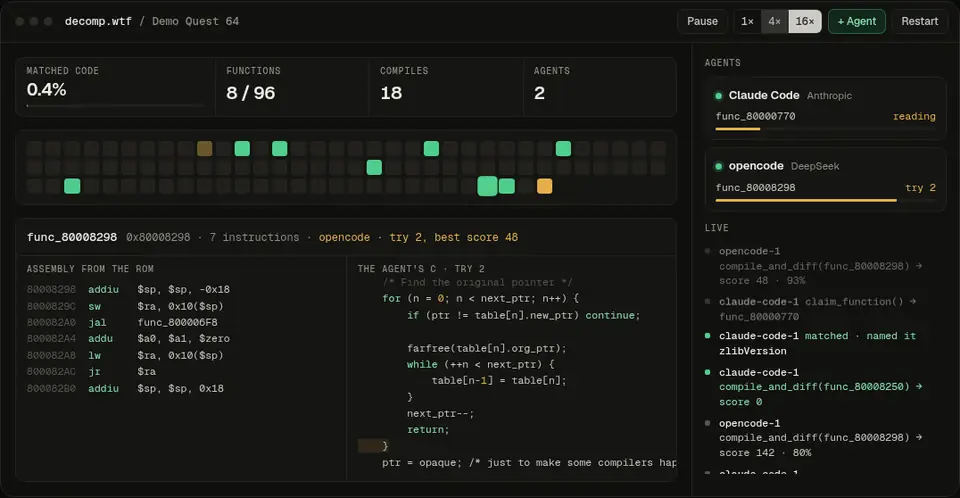Open the Functions 8 / 96 stat panel

click(x=292, y=86)
